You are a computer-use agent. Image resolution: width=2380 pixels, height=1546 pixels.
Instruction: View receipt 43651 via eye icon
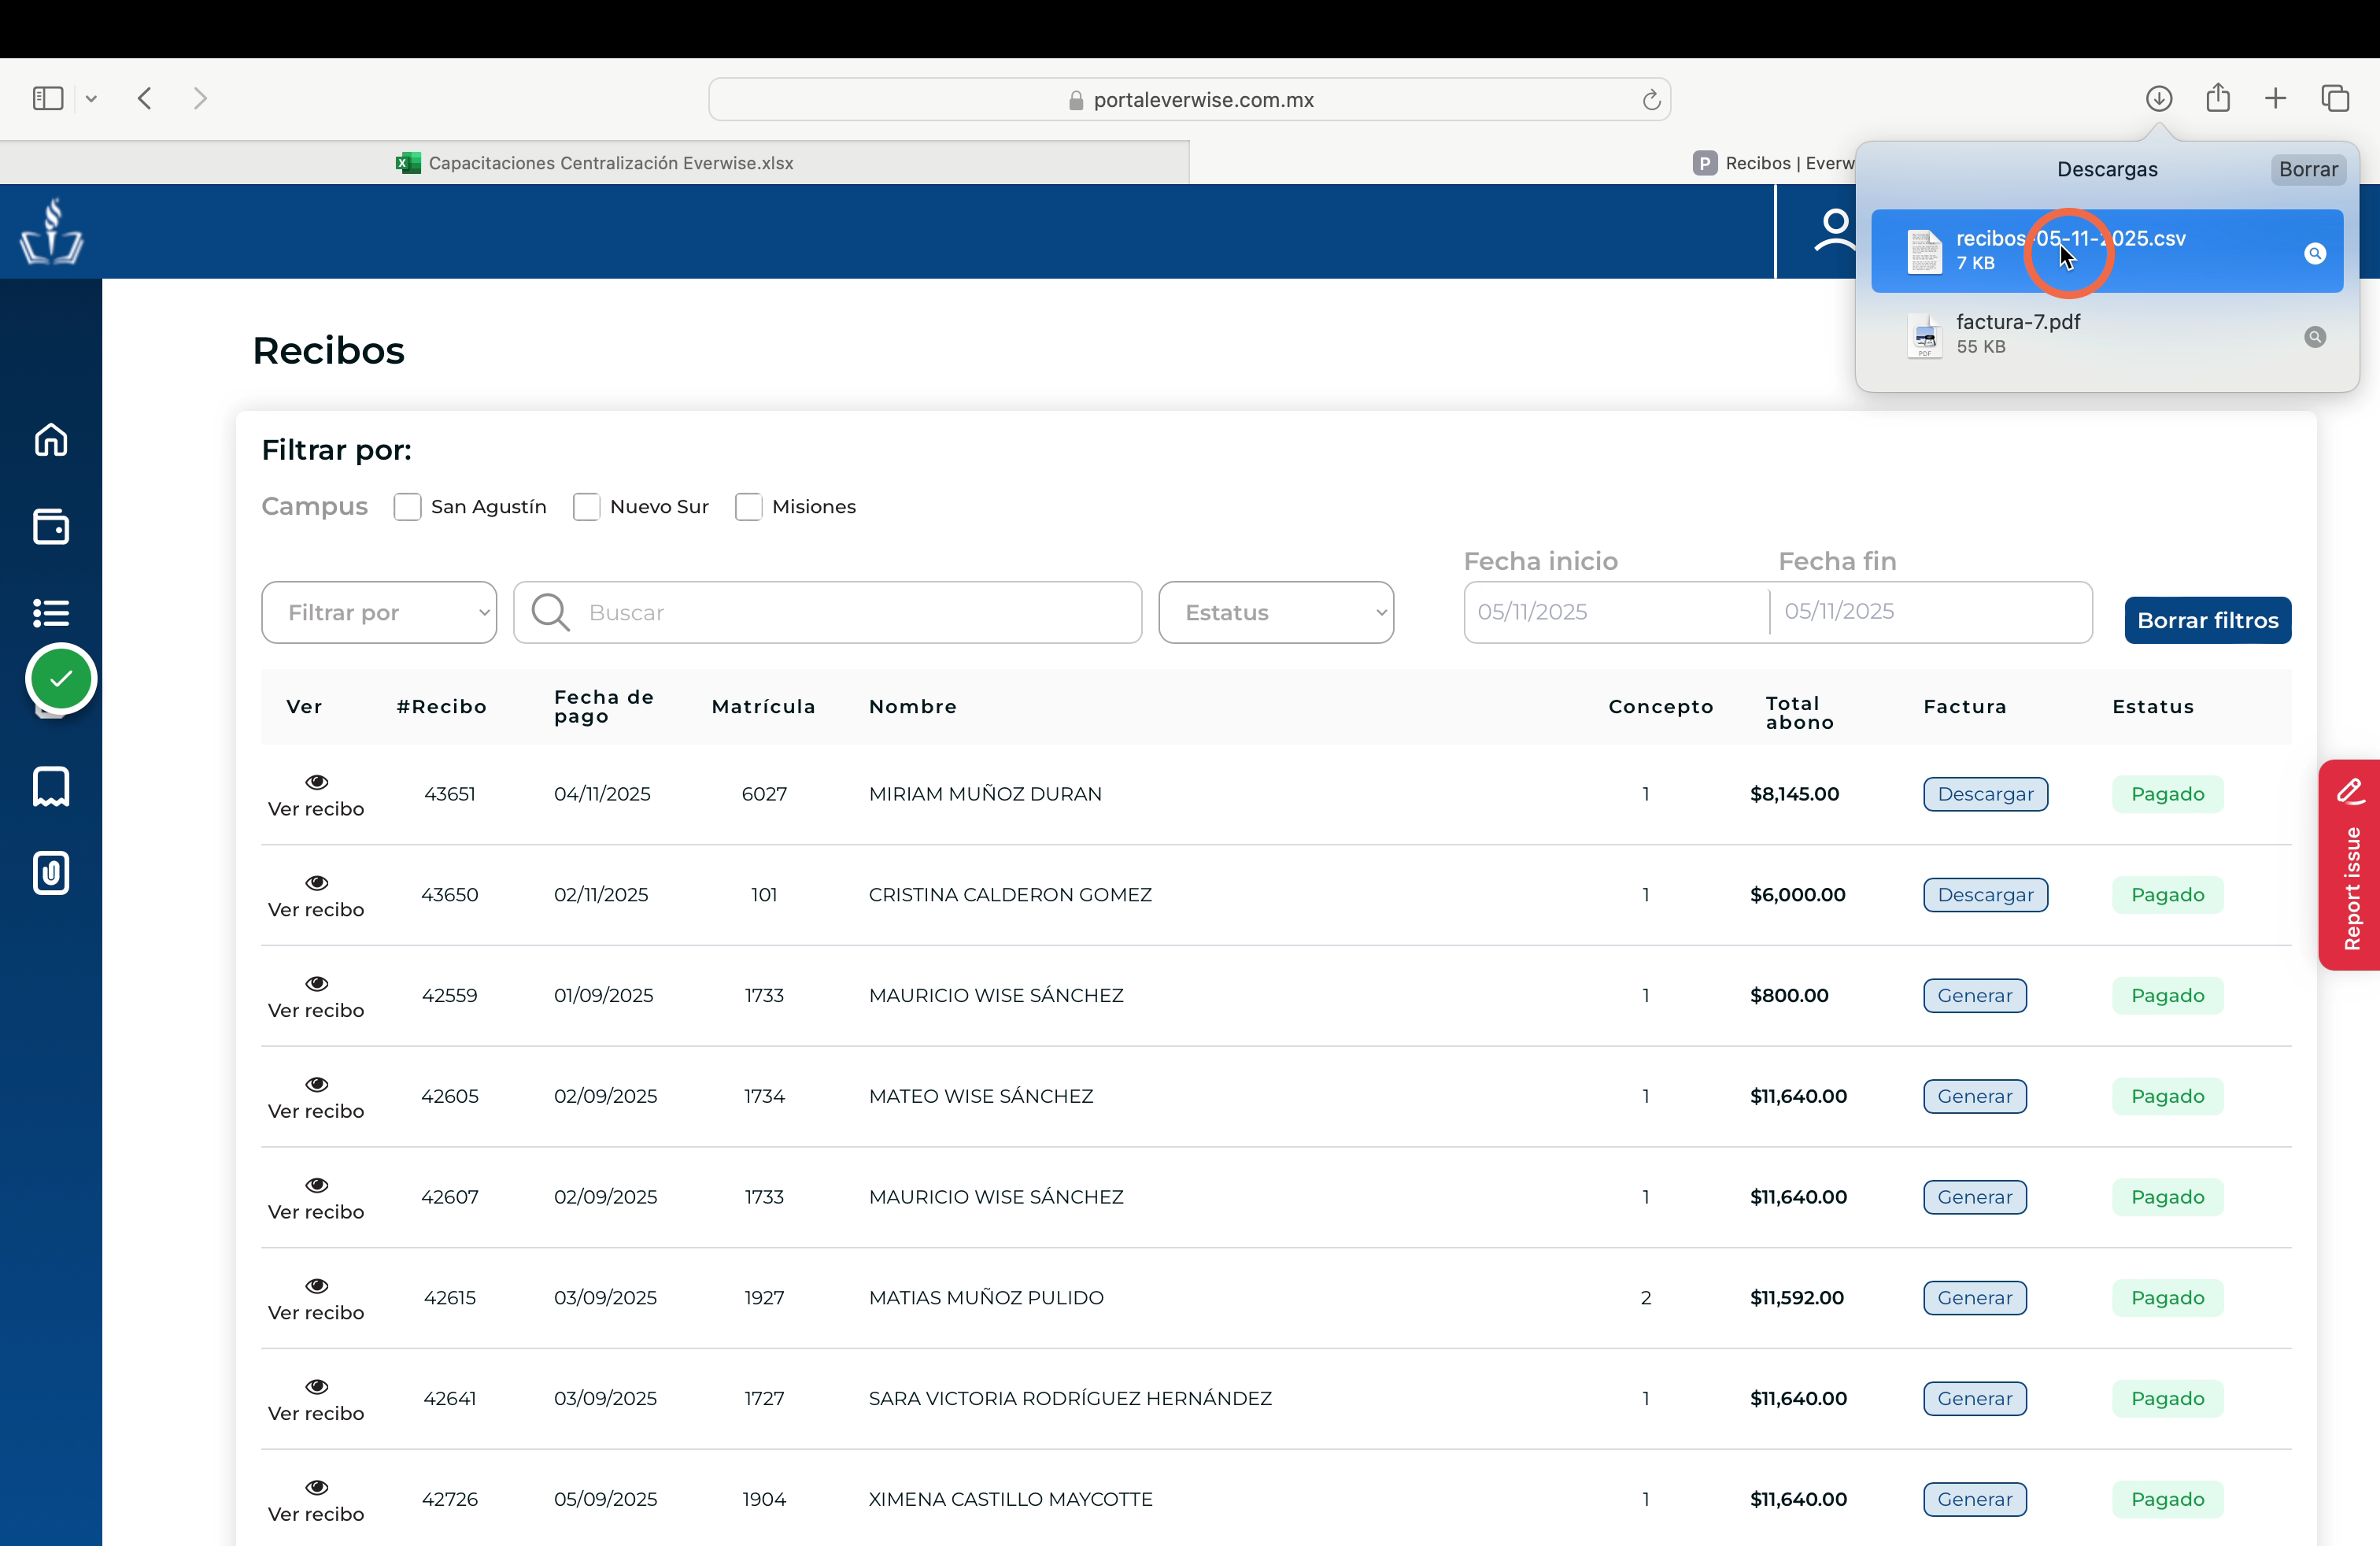[x=317, y=782]
